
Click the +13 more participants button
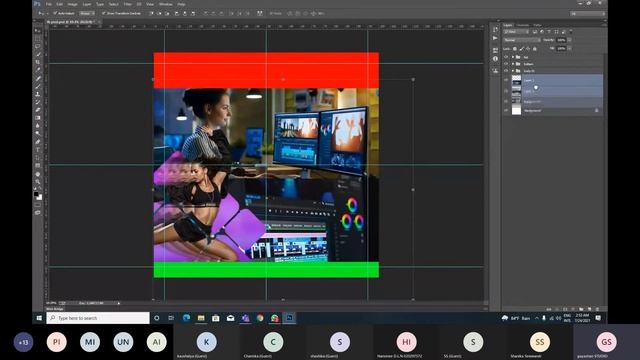pos(23,342)
